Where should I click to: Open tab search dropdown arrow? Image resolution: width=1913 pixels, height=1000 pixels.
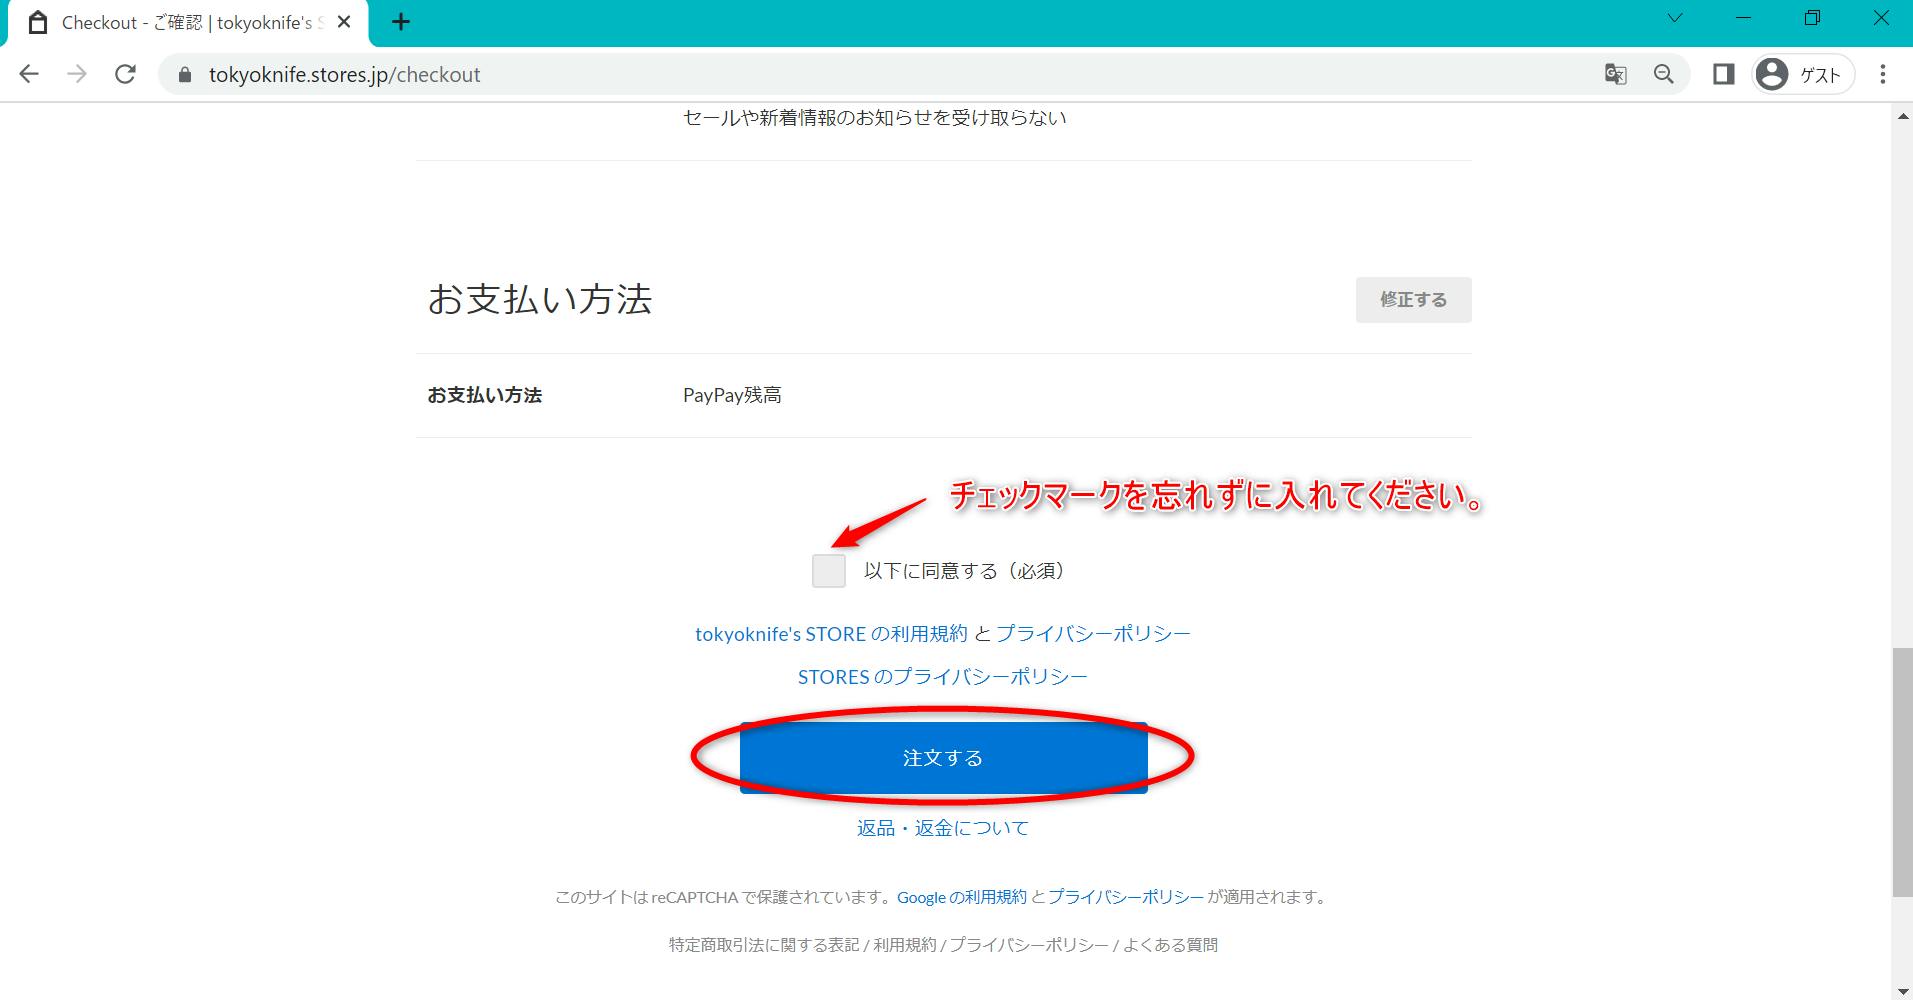(1675, 18)
